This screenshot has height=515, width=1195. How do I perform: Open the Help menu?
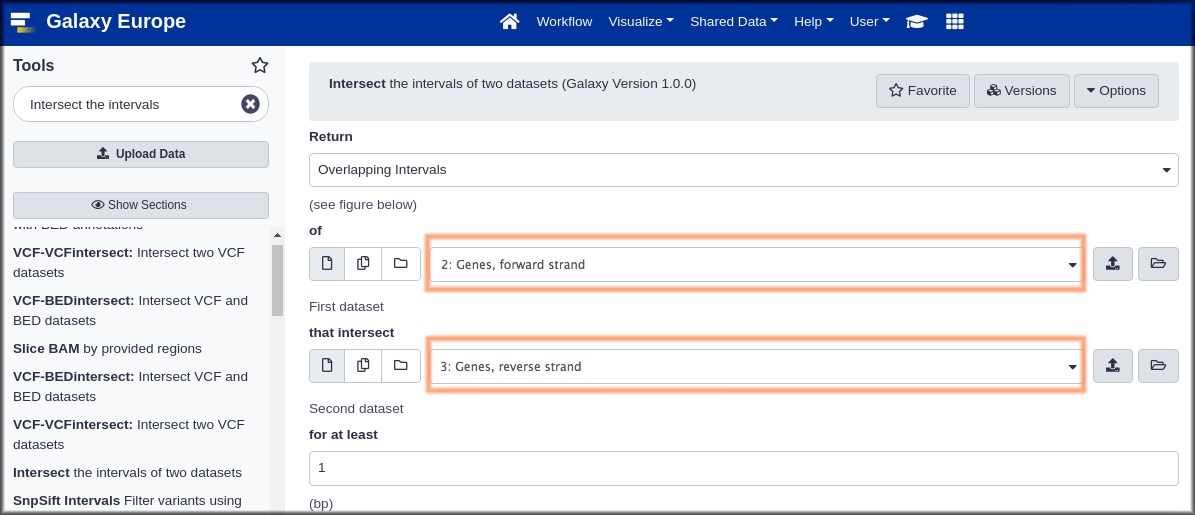tap(814, 21)
